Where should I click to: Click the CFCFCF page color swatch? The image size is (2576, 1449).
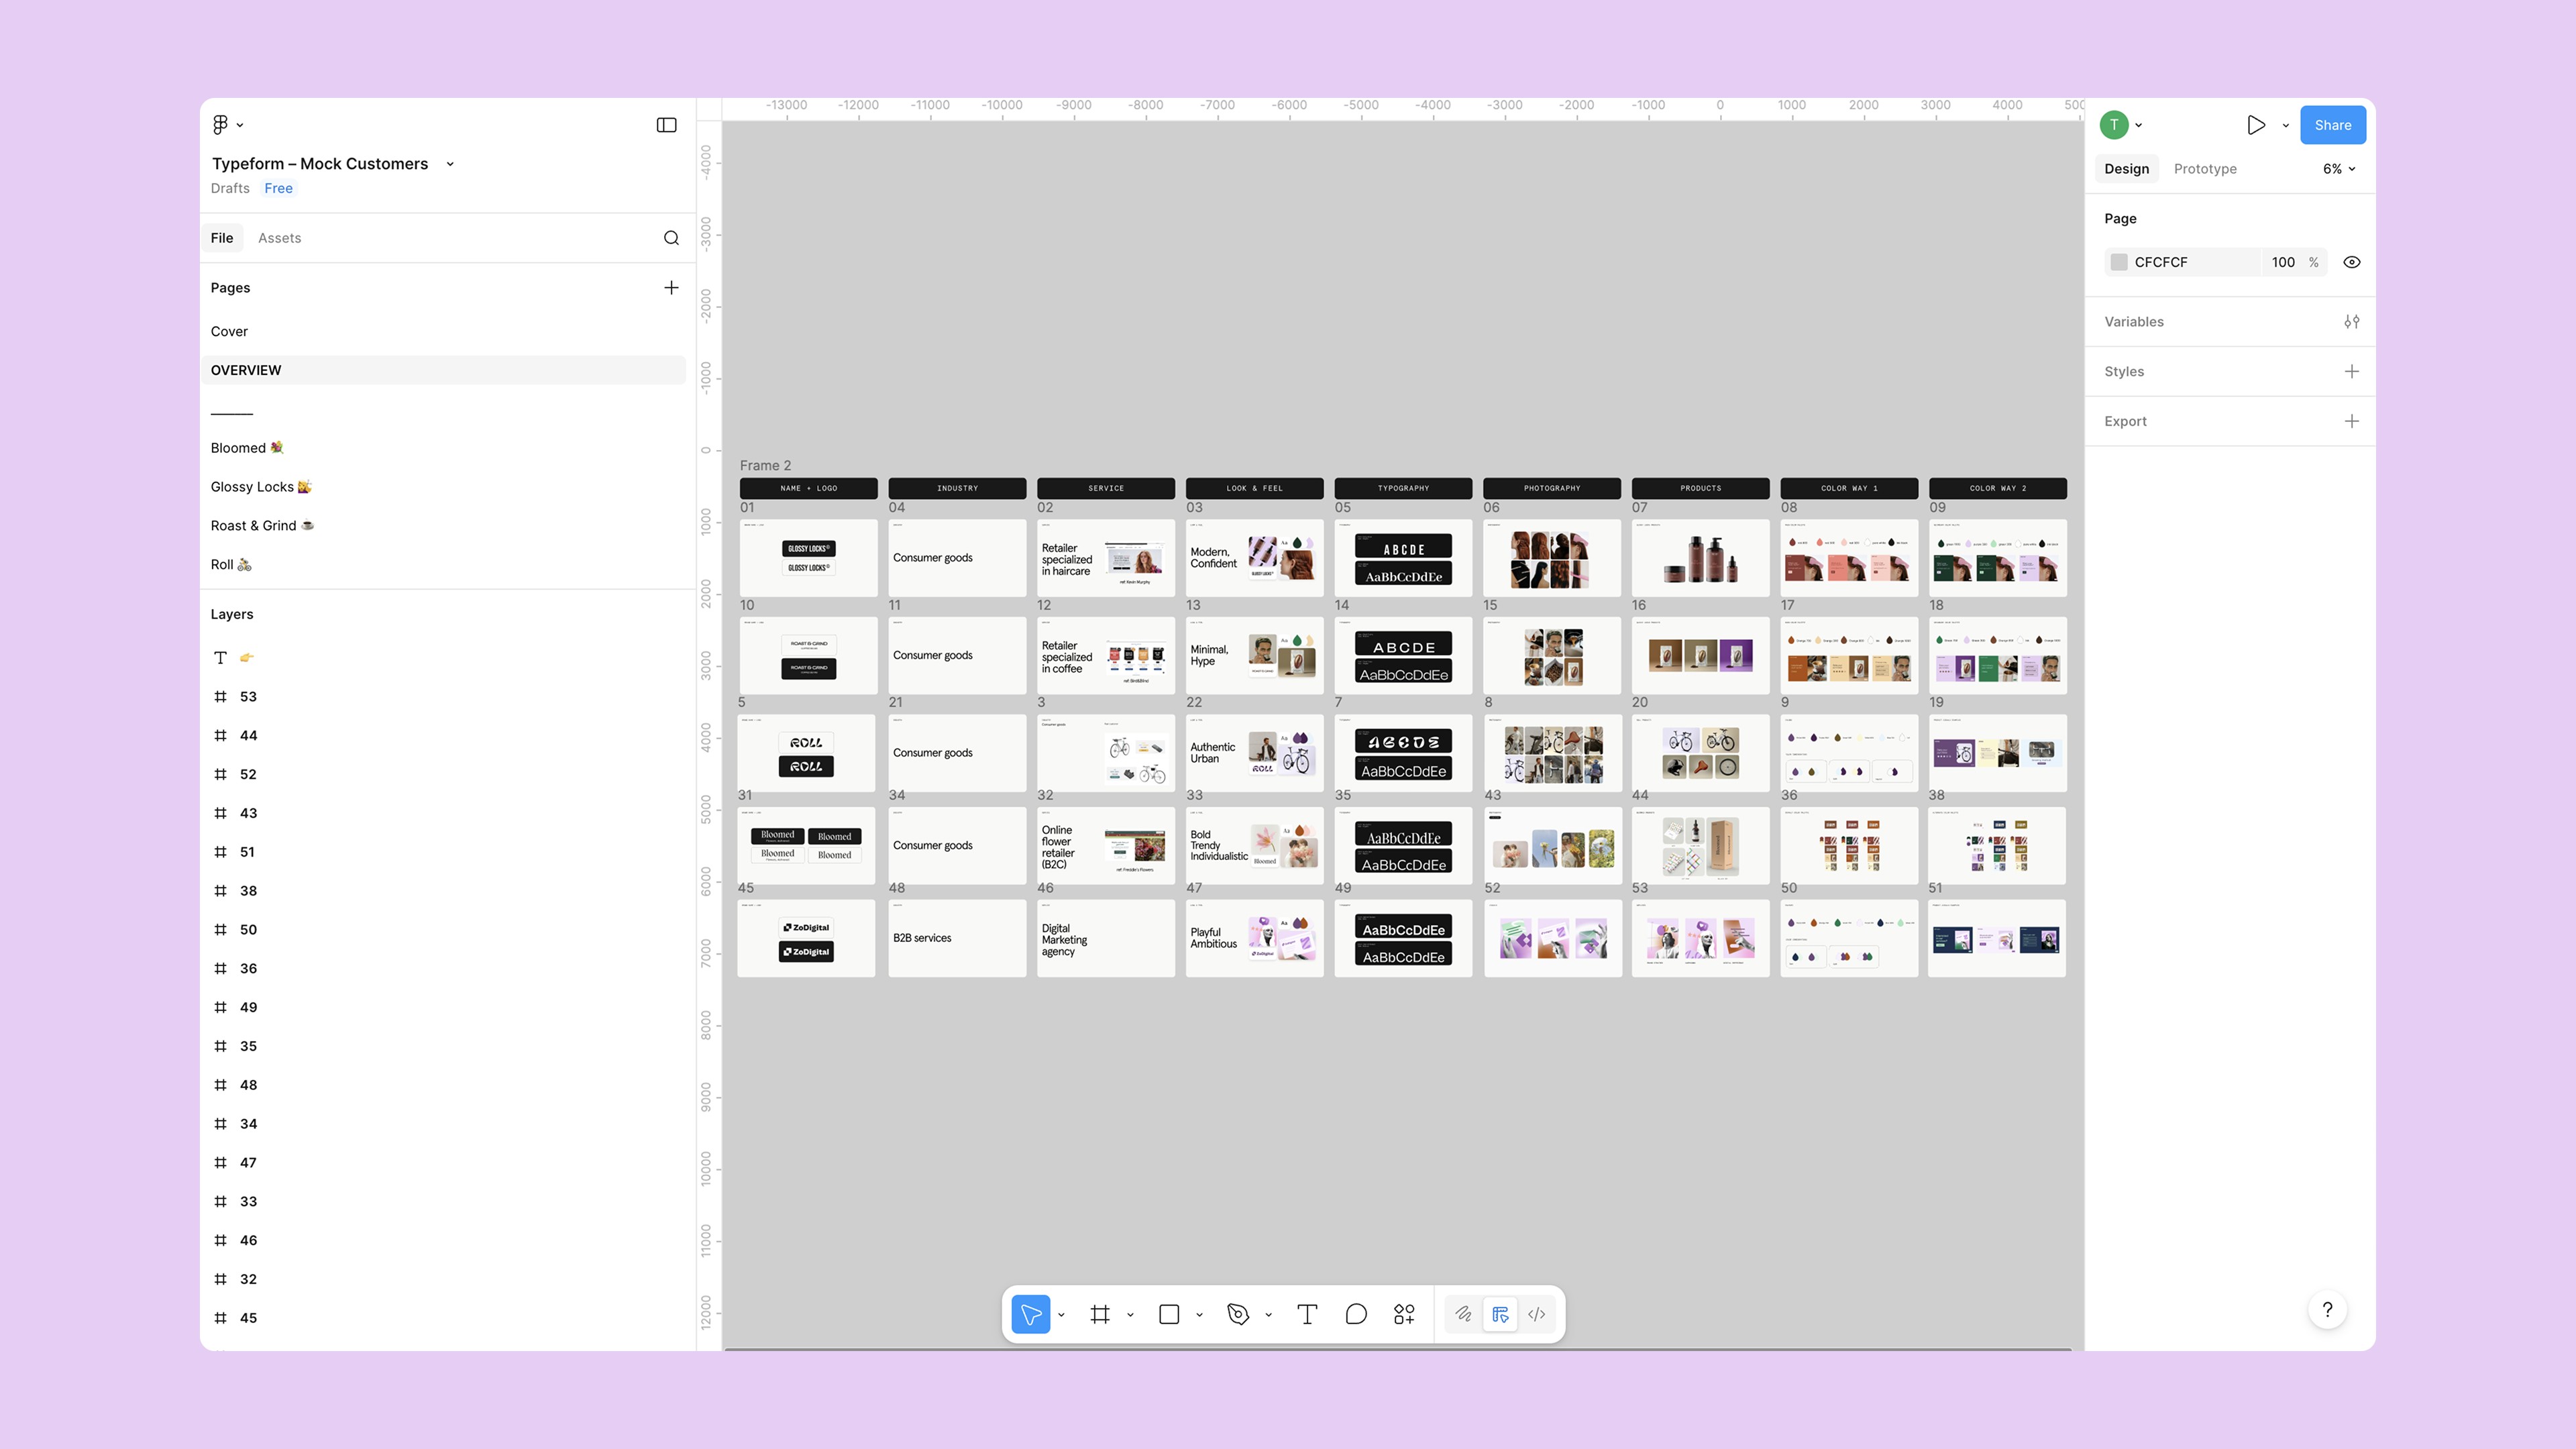coord(2118,262)
